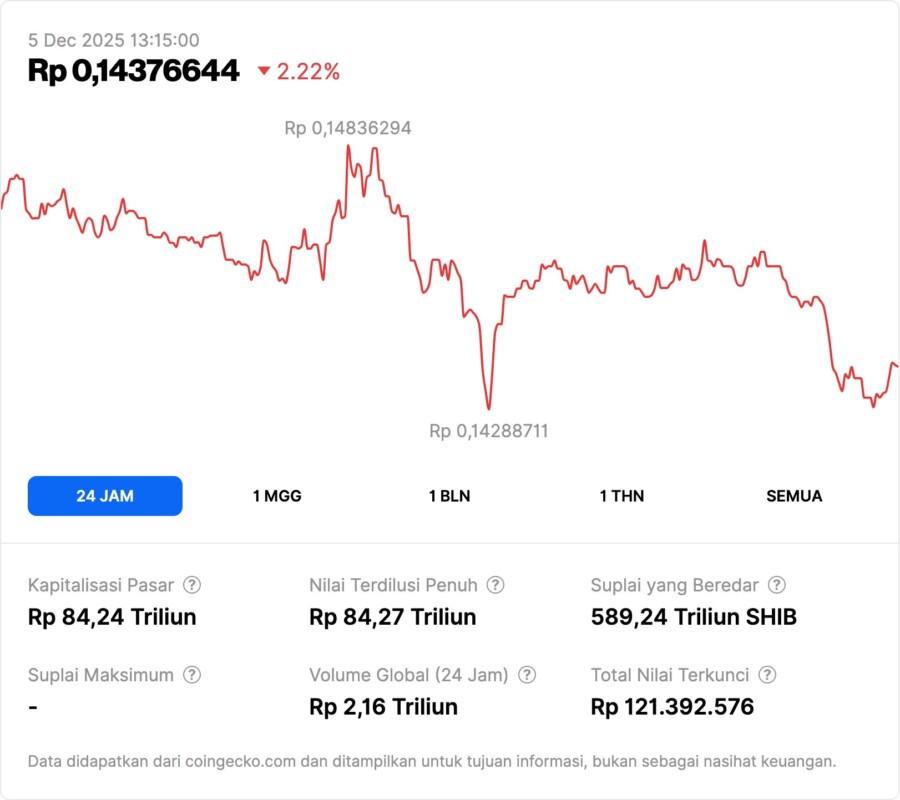The image size is (900, 800).
Task: Show the Suplai yang Beredar tooltip icon
Action: pyautogui.click(x=776, y=585)
